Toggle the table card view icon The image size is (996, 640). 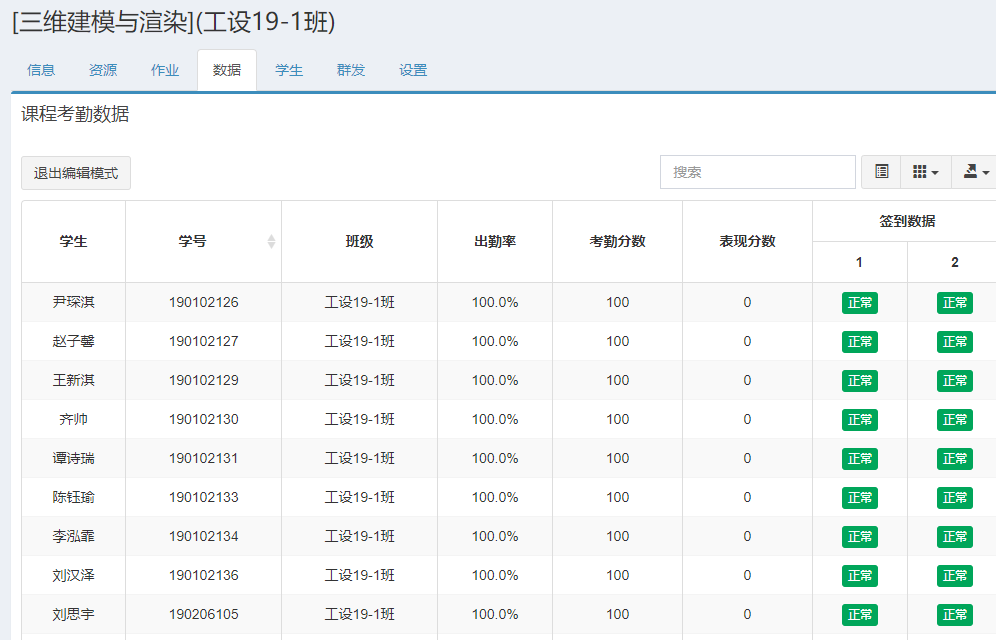881,172
